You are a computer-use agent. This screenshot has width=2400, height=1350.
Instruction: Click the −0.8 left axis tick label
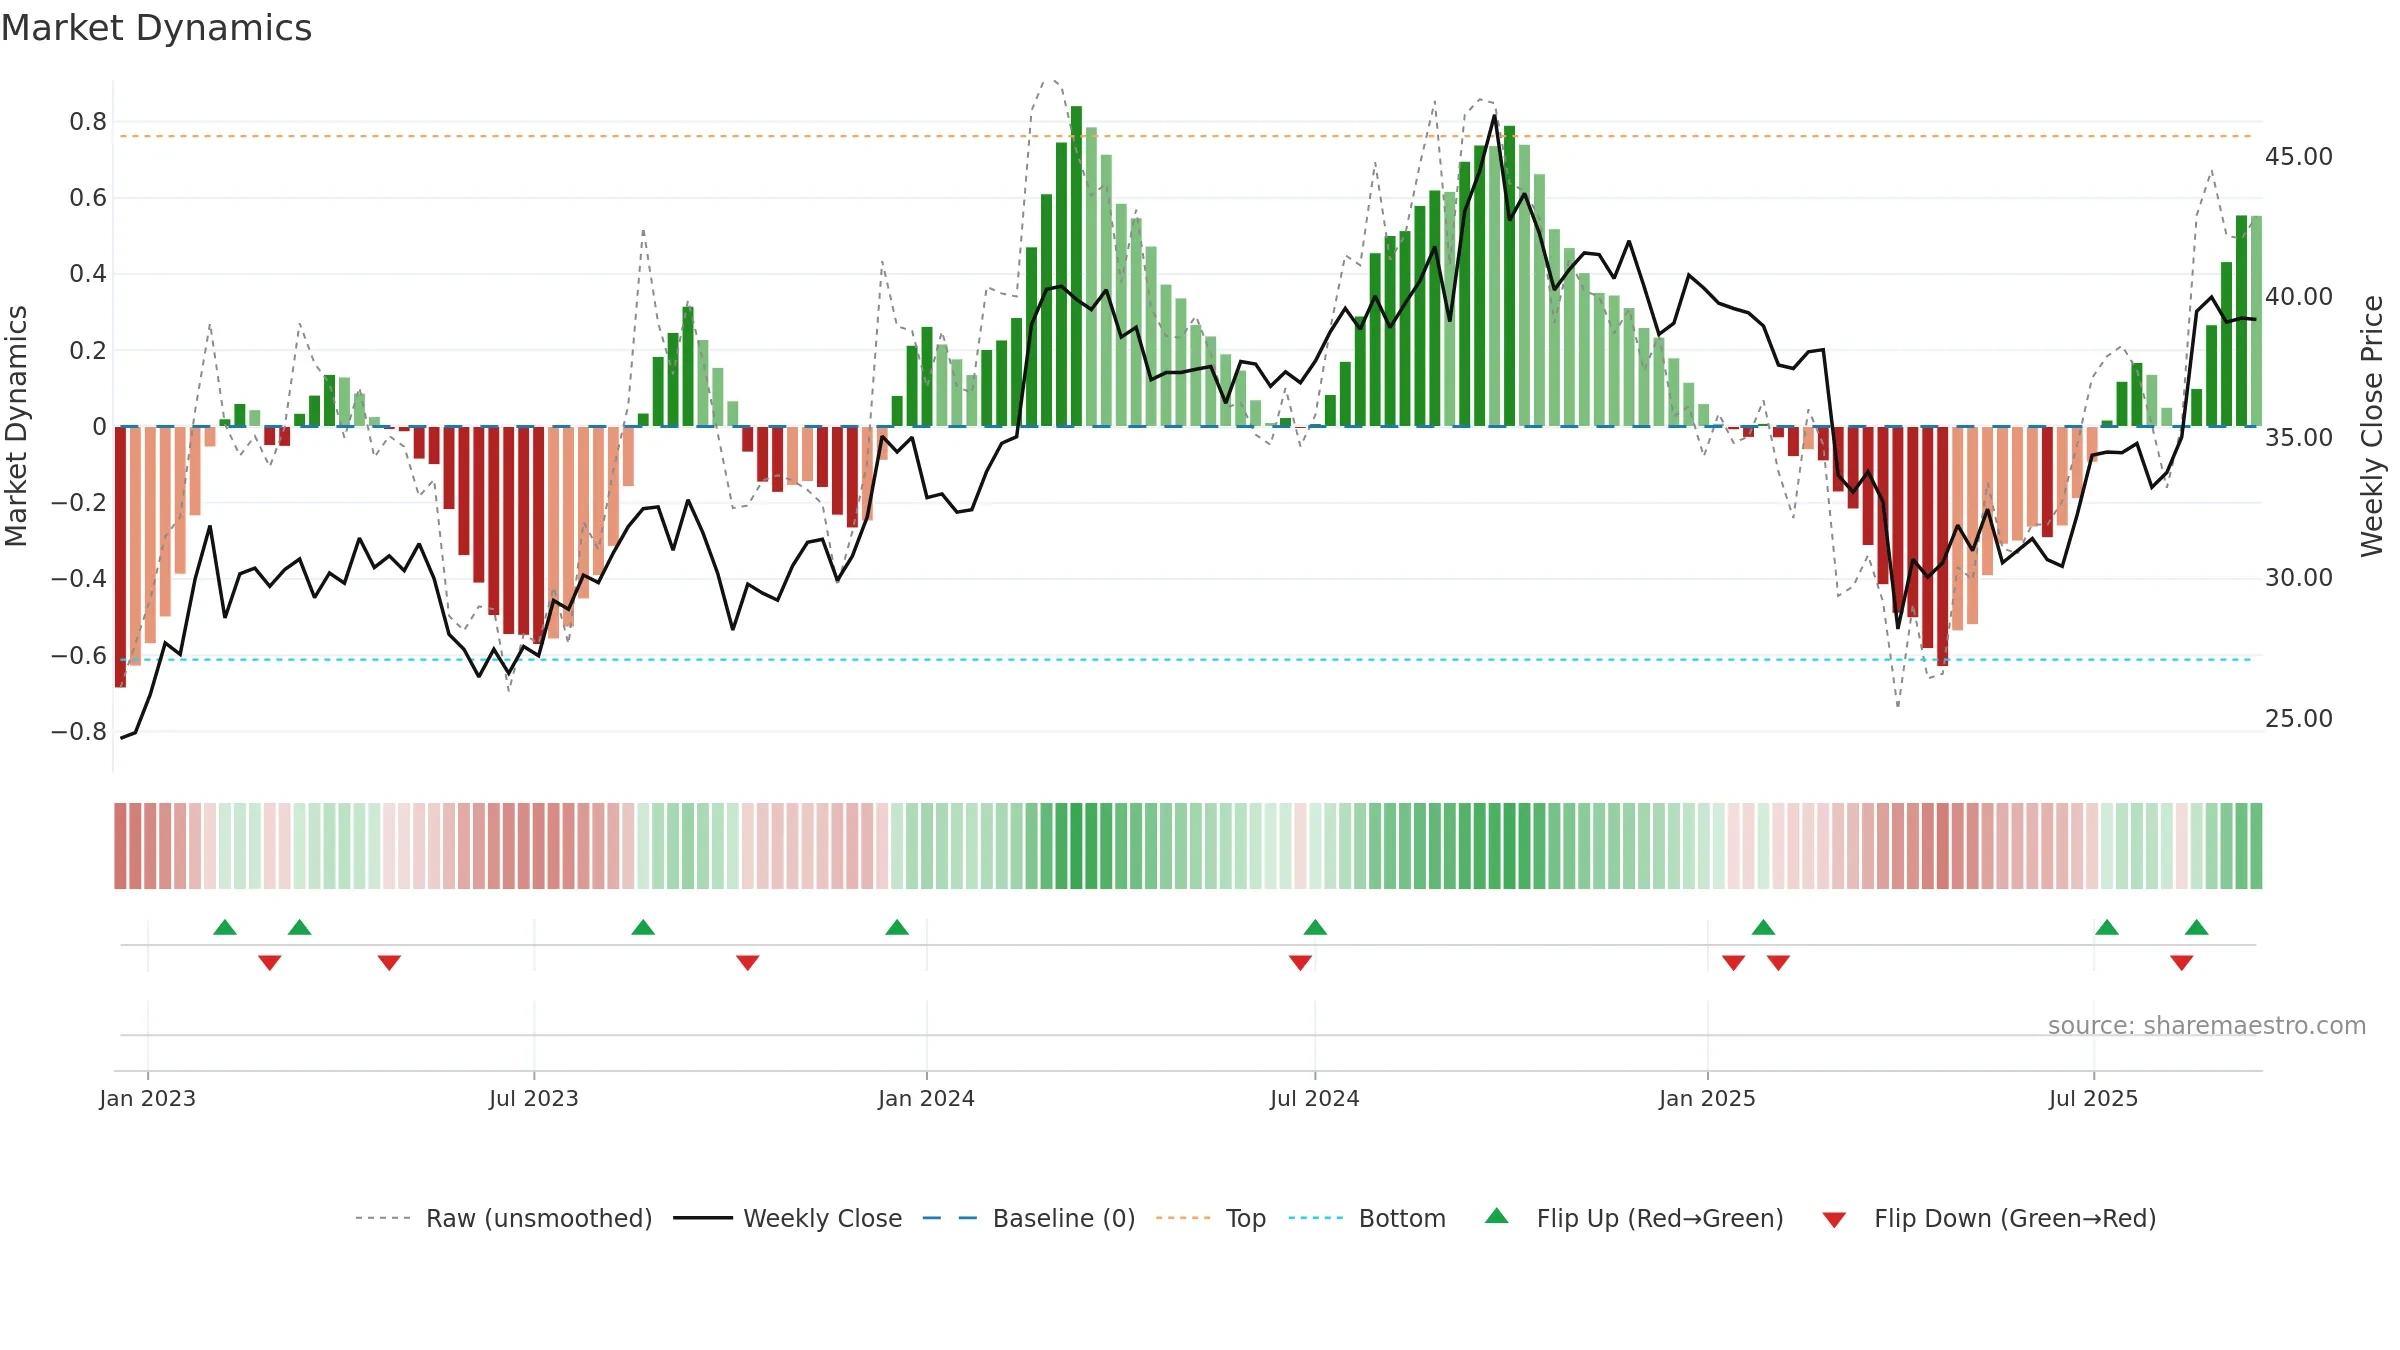coord(79,731)
